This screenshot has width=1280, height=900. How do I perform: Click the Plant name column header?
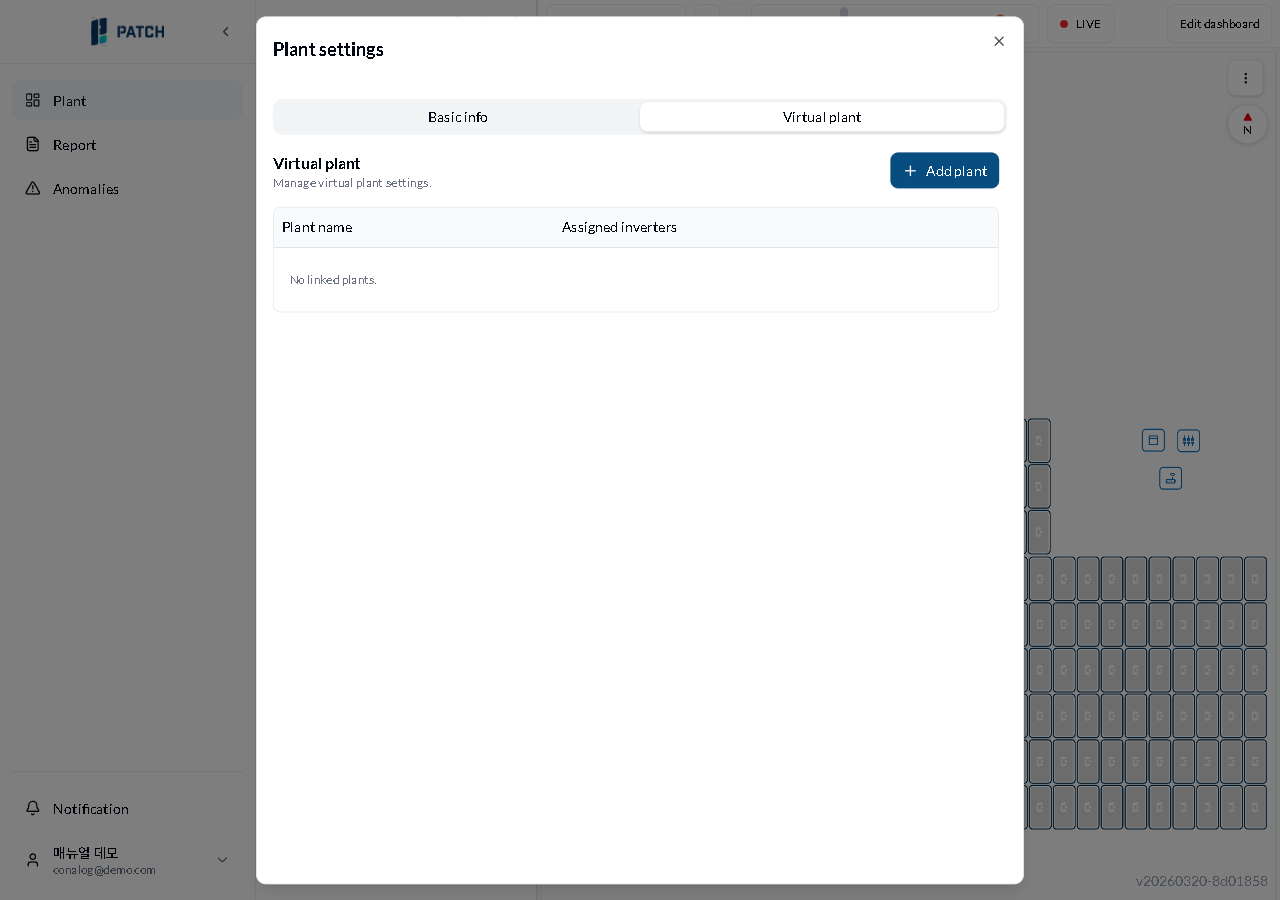pyautogui.click(x=317, y=227)
